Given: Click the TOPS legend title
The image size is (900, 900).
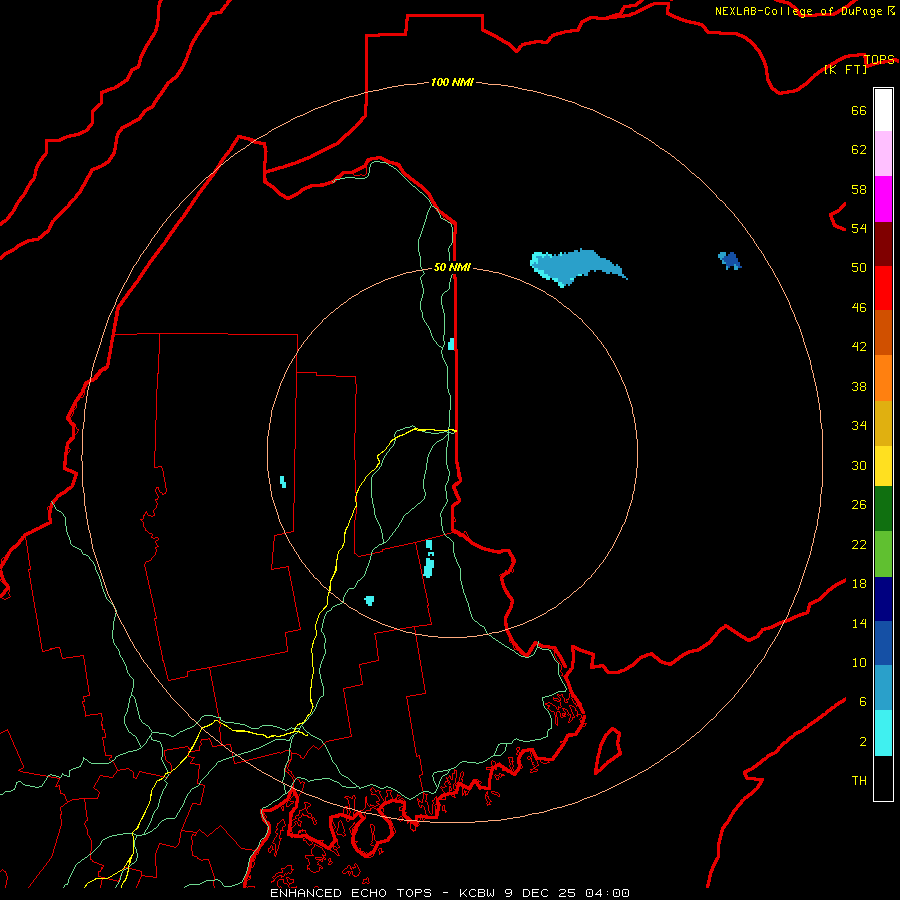Looking at the screenshot, I should 879,59.
